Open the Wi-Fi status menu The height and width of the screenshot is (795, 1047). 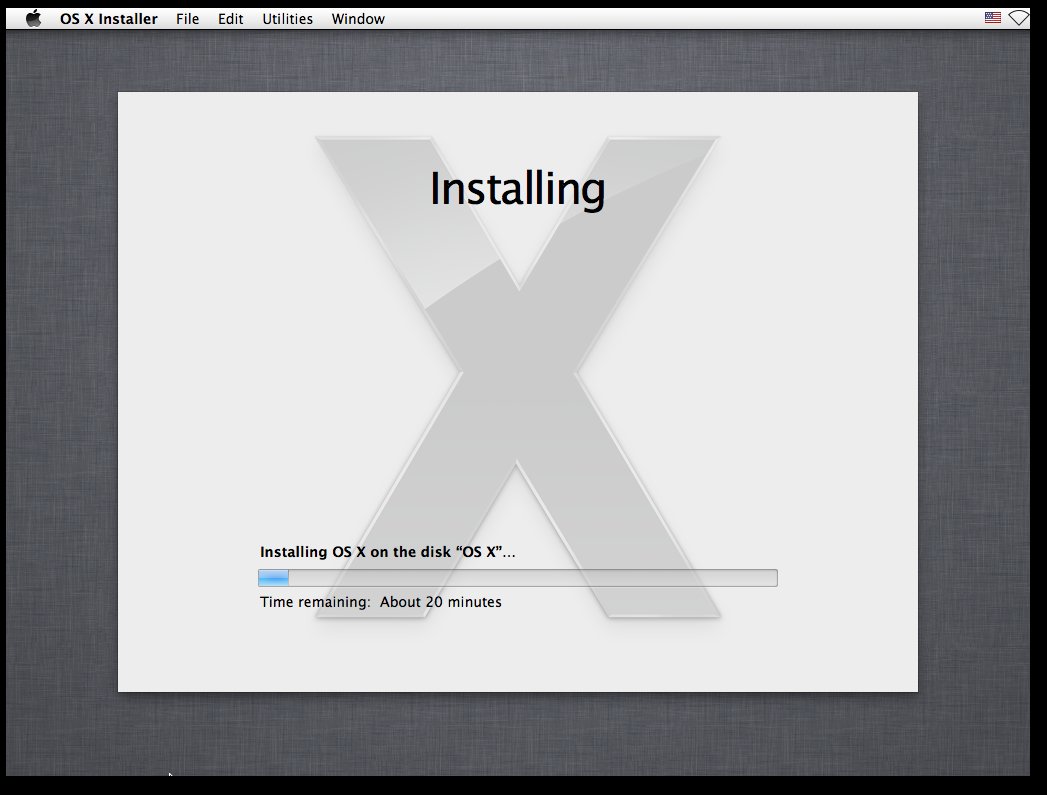click(x=1018, y=18)
